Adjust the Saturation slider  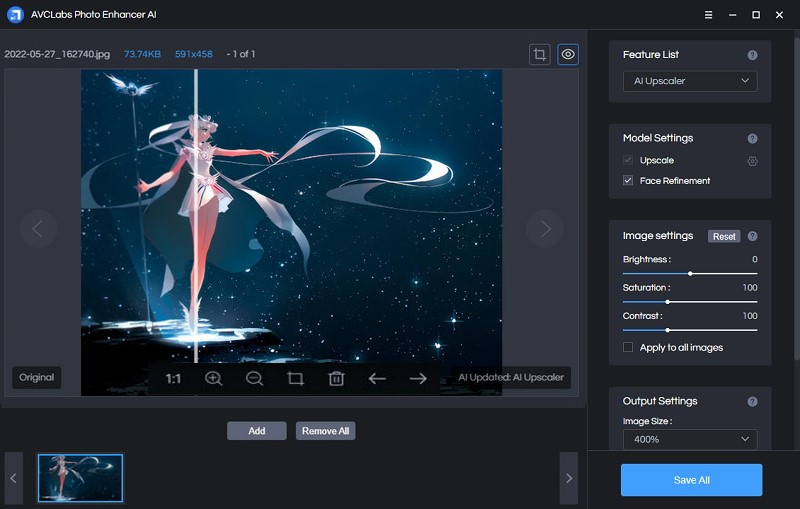click(690, 302)
